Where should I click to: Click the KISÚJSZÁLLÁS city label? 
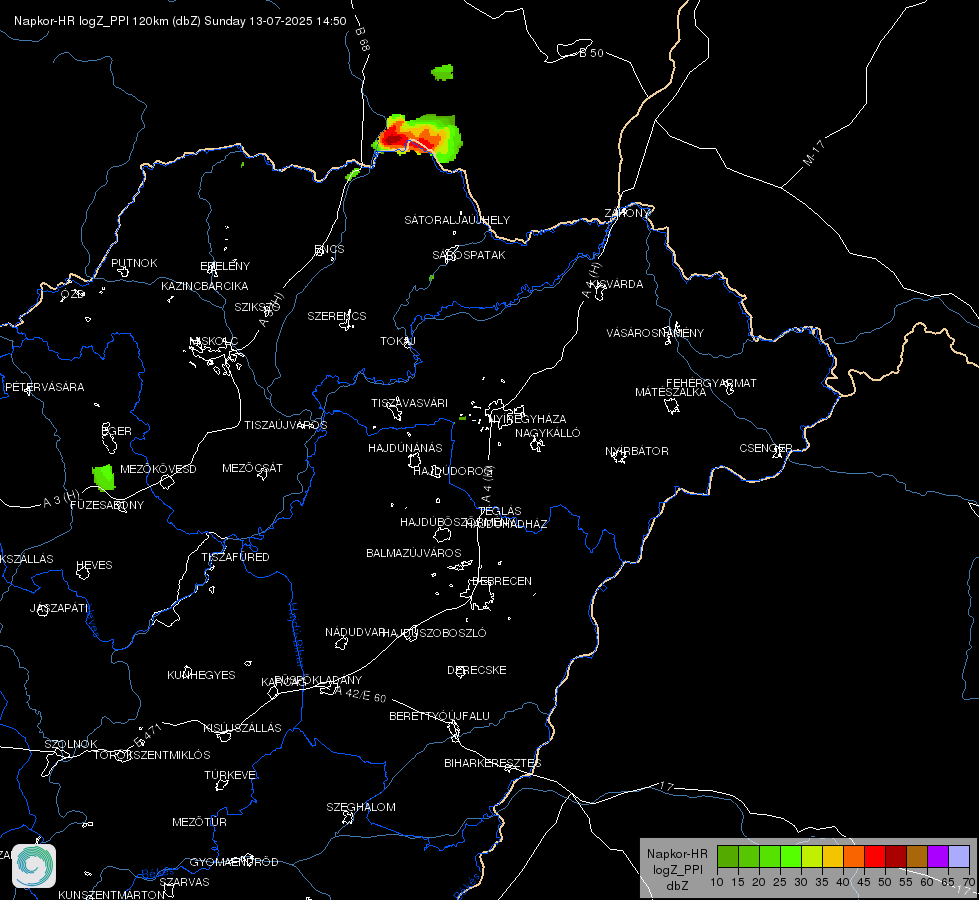(x=242, y=728)
